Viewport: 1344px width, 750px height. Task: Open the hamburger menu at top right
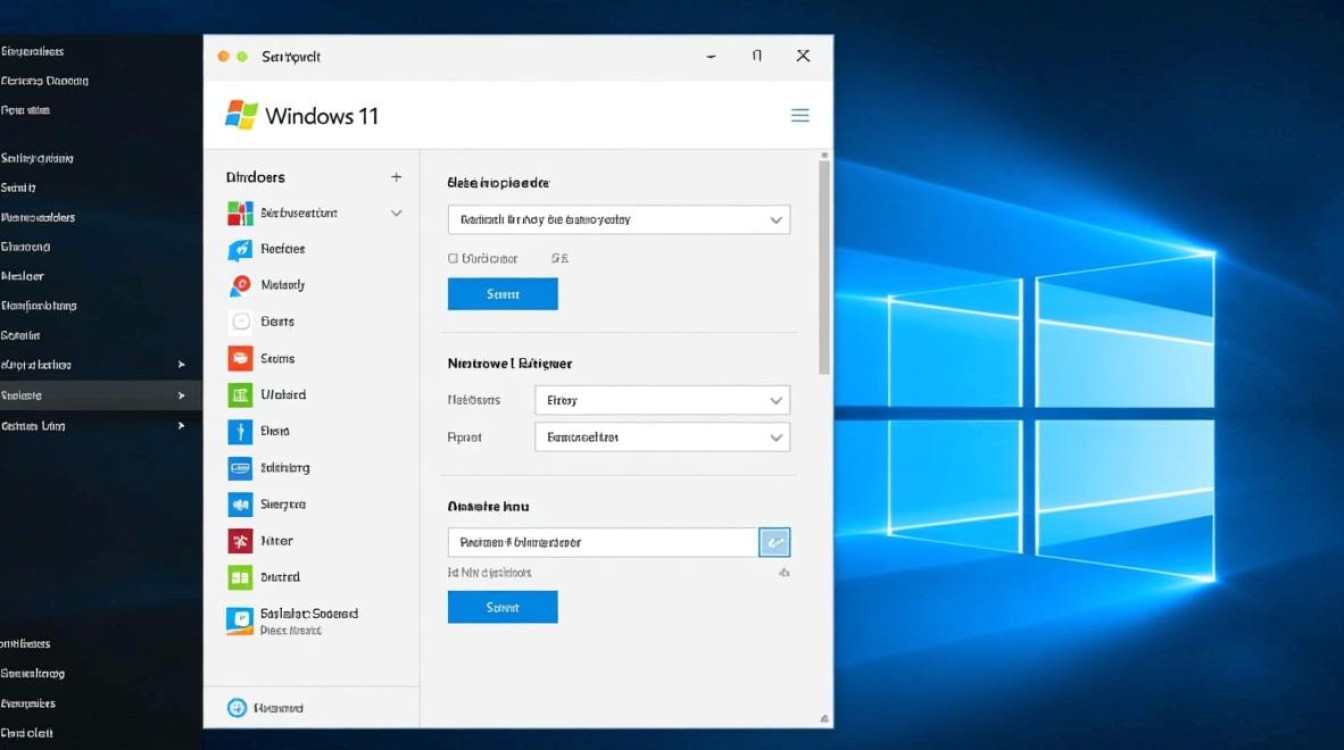pos(800,115)
